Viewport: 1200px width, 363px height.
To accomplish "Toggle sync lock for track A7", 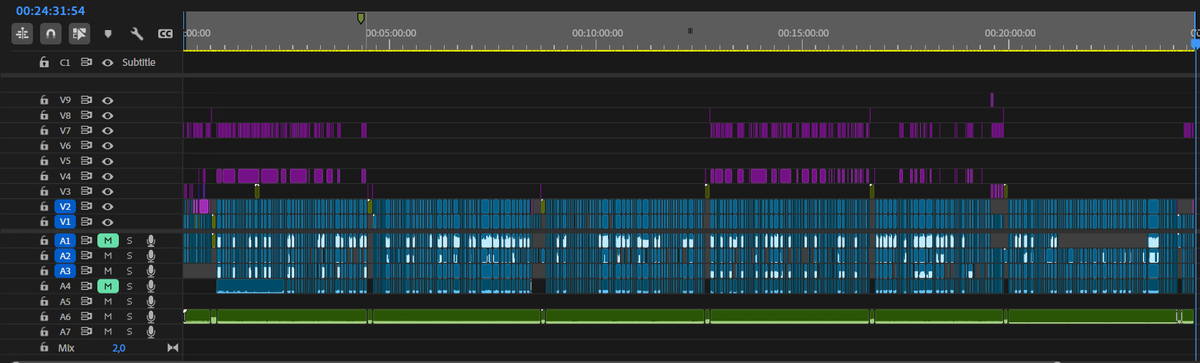I will pos(87,331).
